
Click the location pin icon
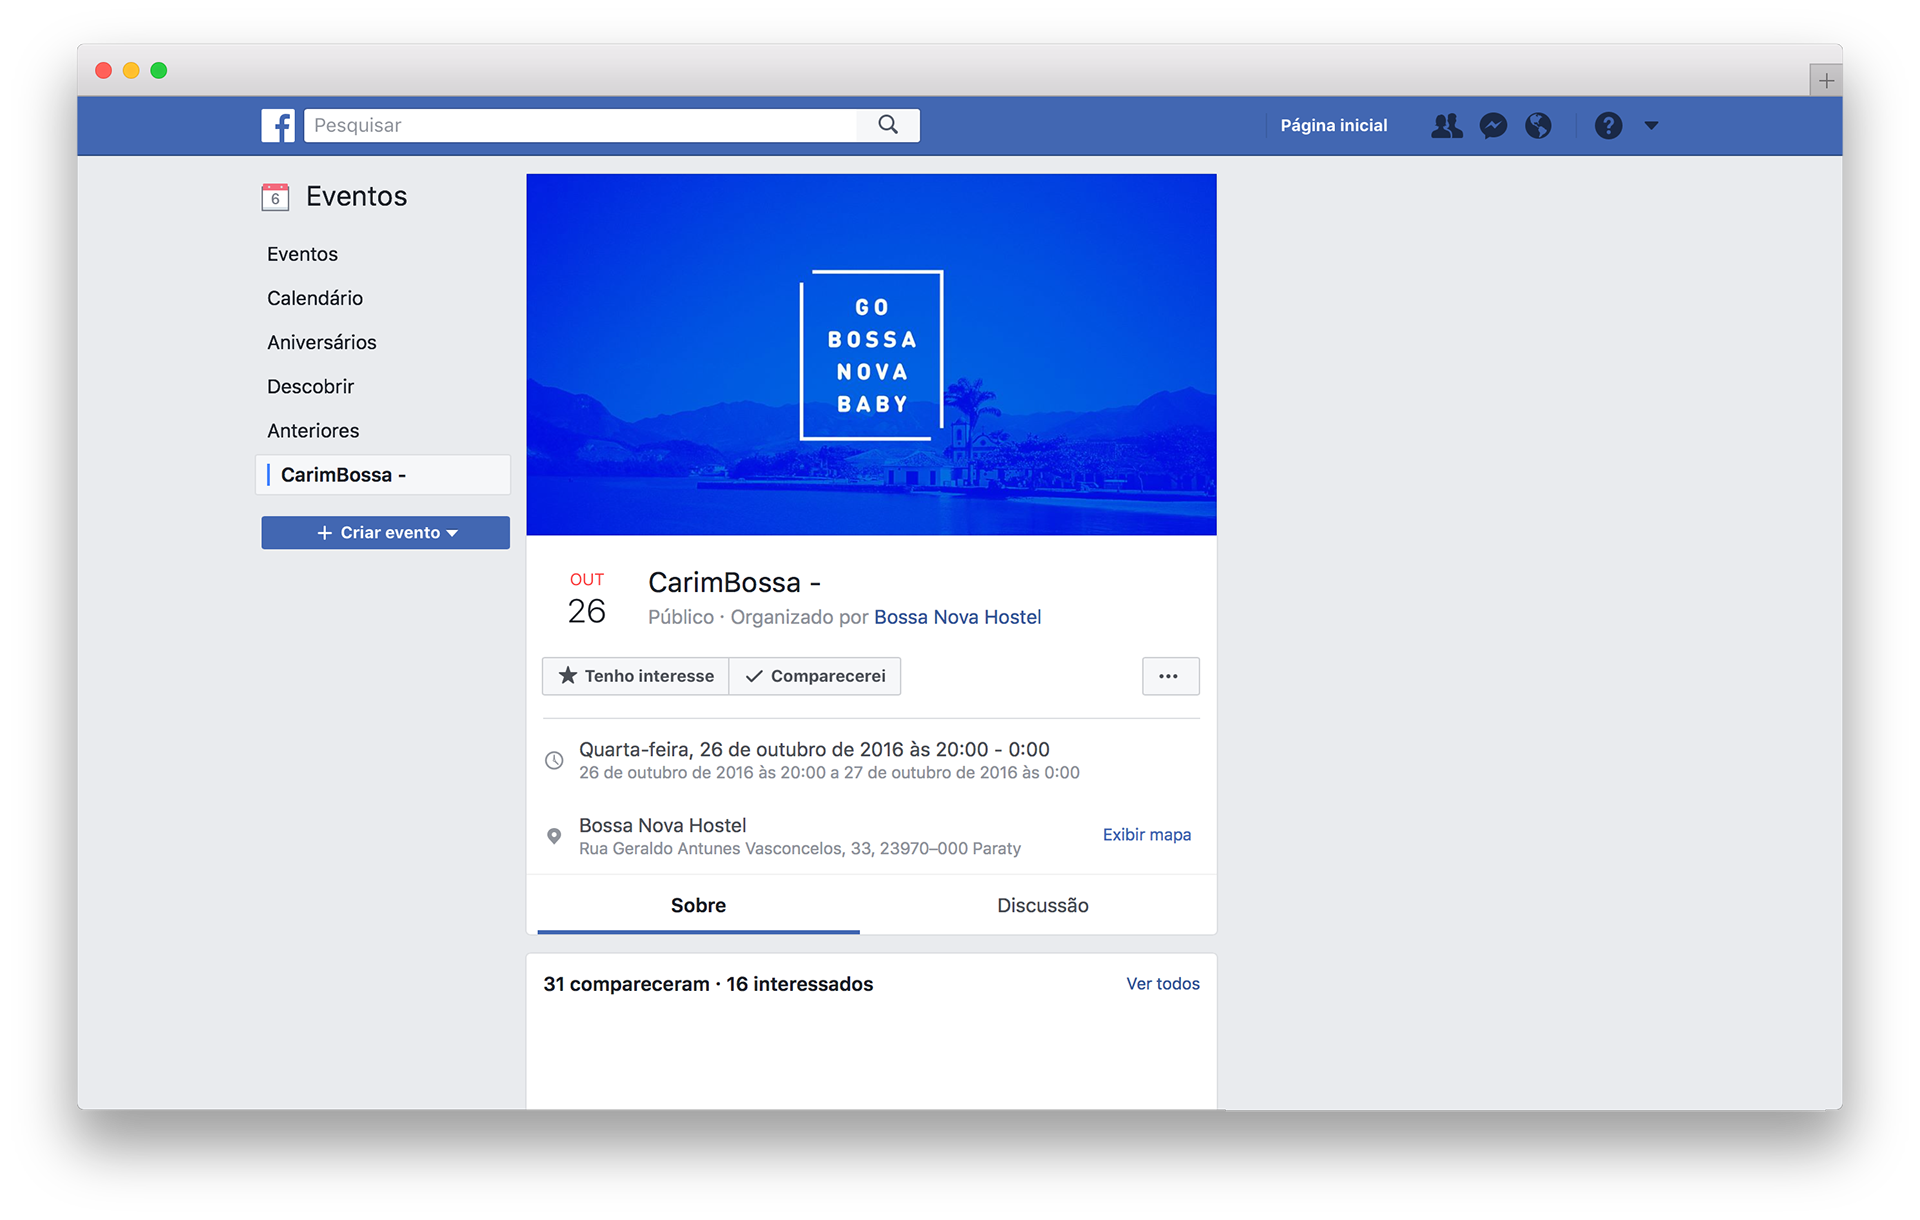(554, 836)
